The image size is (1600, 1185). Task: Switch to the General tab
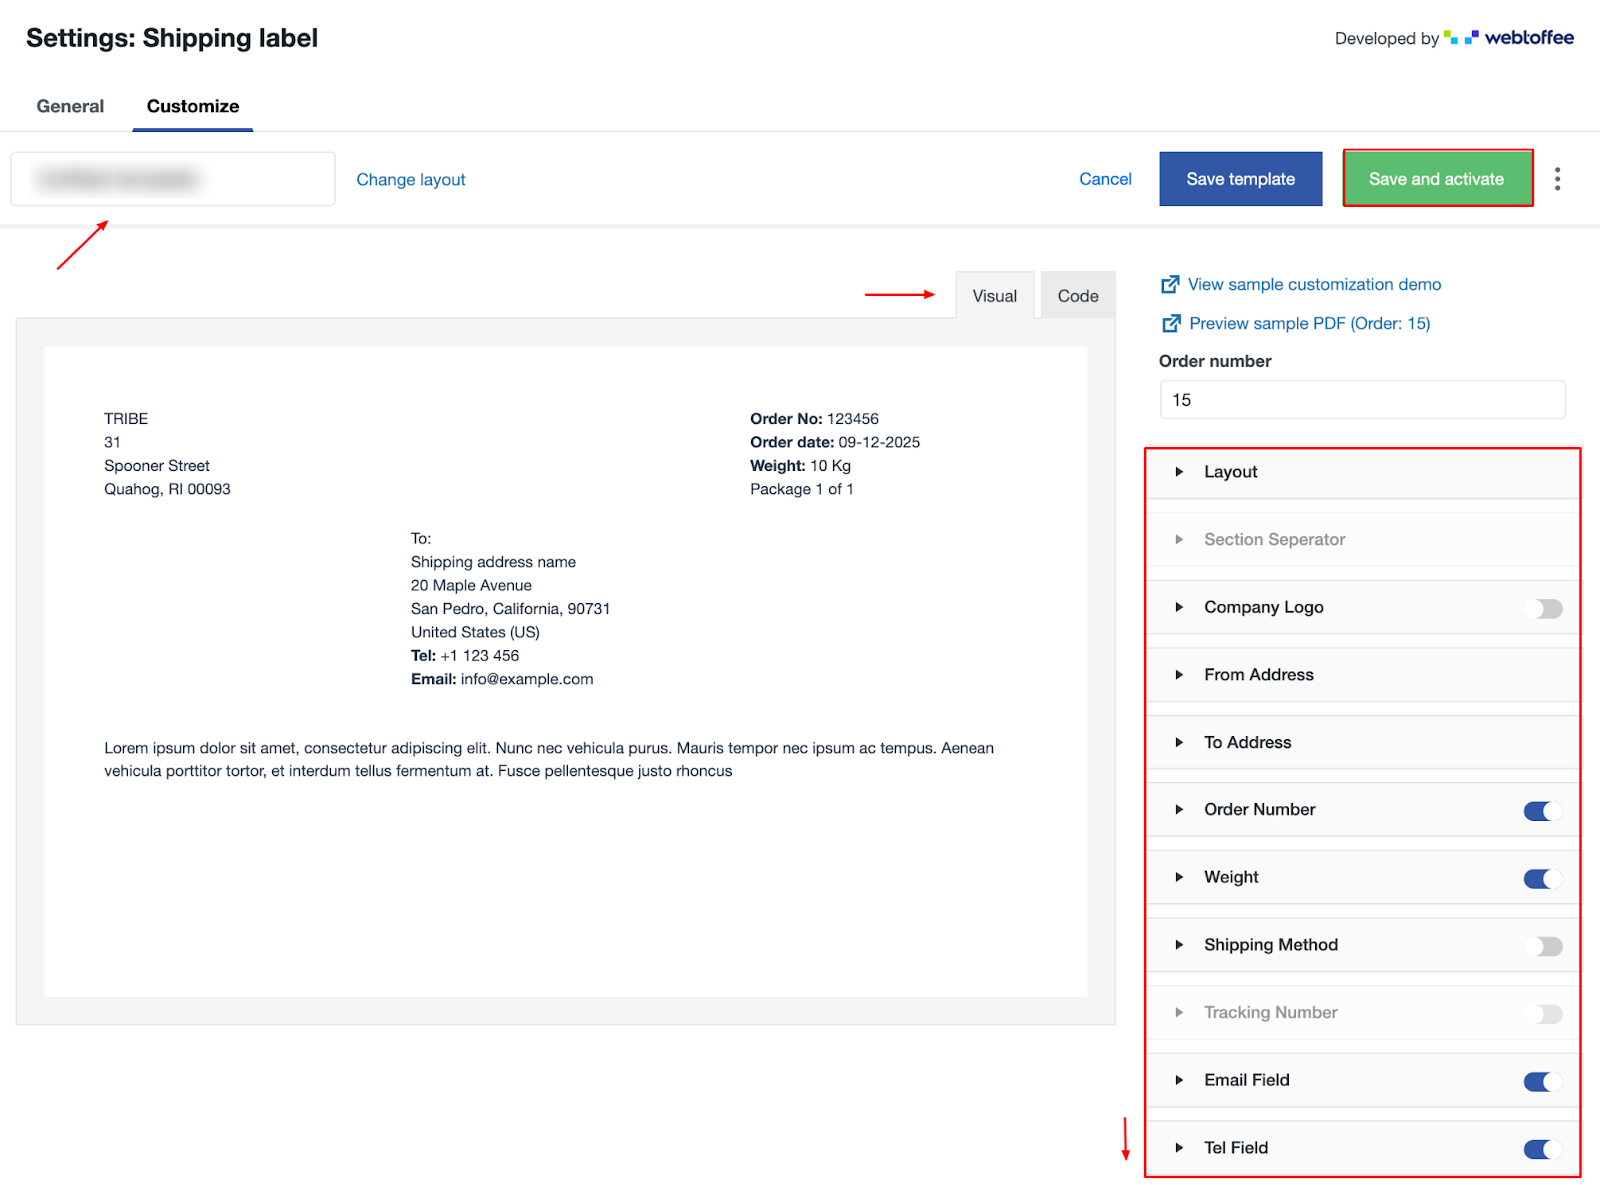[70, 106]
